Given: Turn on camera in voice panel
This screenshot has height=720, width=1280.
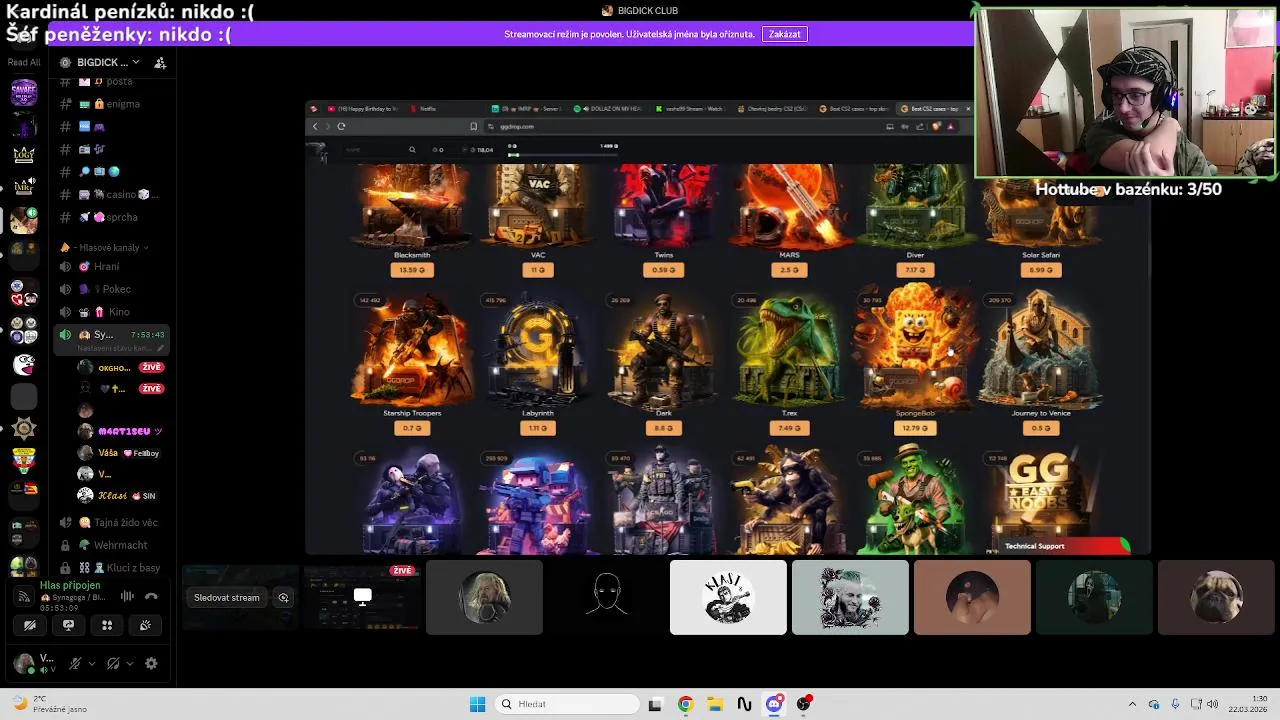Looking at the screenshot, I should pos(30,625).
